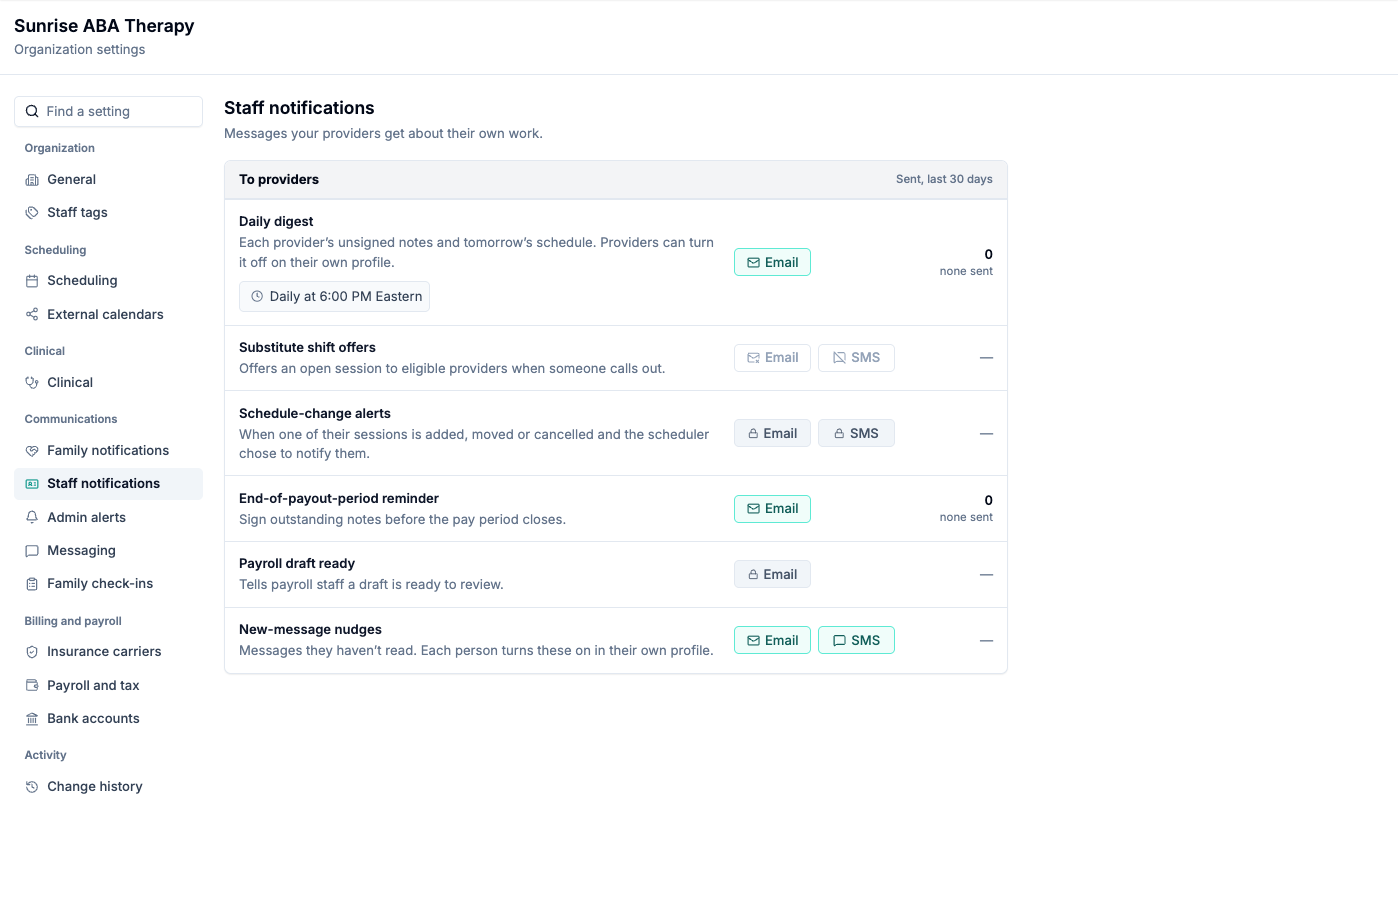Click the Change history clock icon

click(32, 787)
